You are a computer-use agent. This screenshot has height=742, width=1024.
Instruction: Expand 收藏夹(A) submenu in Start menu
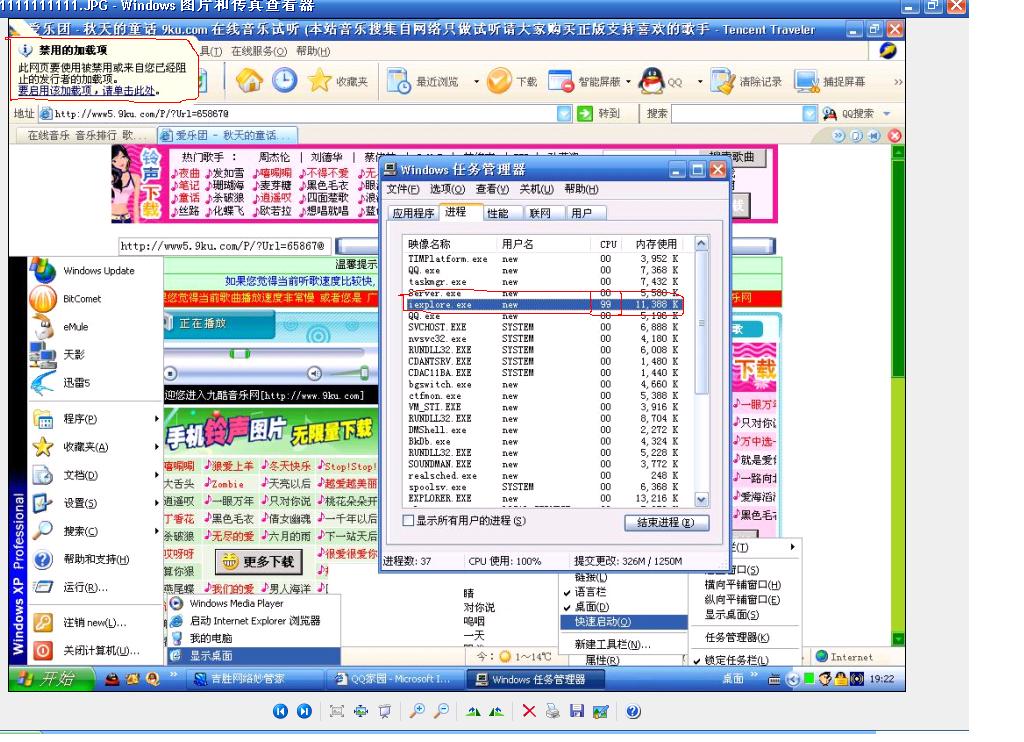click(x=157, y=447)
